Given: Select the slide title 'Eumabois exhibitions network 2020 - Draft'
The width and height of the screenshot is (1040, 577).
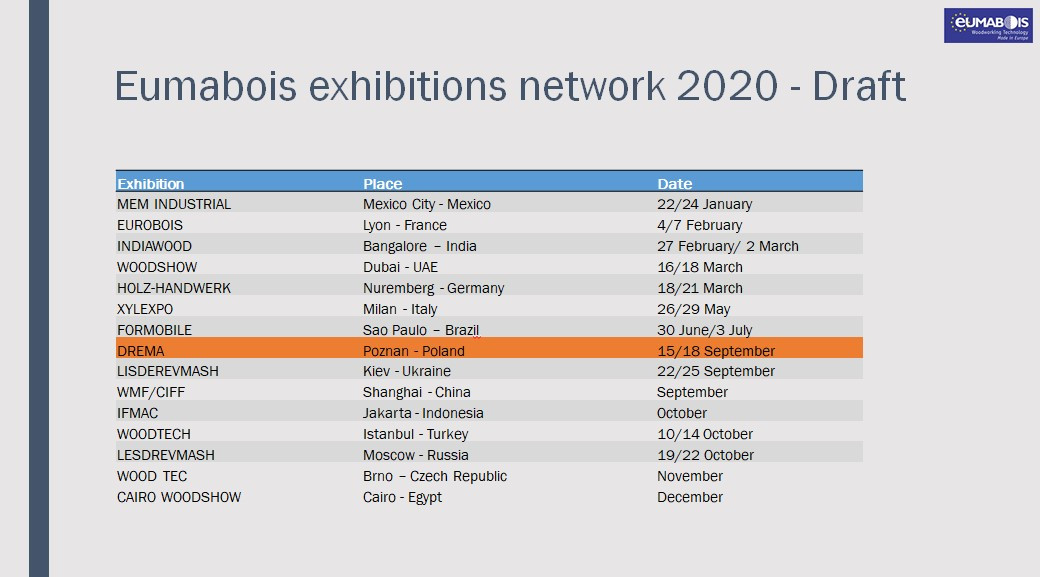Looking at the screenshot, I should click(x=510, y=87).
